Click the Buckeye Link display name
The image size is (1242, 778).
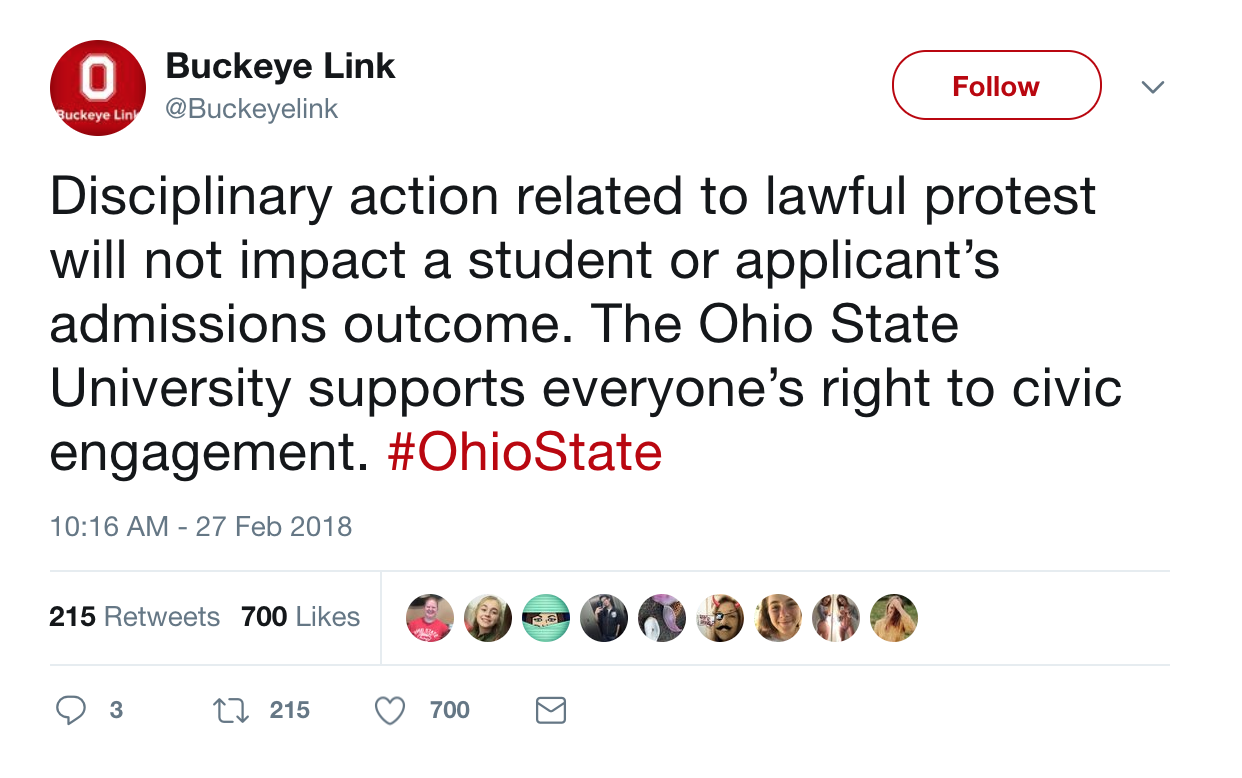click(280, 66)
